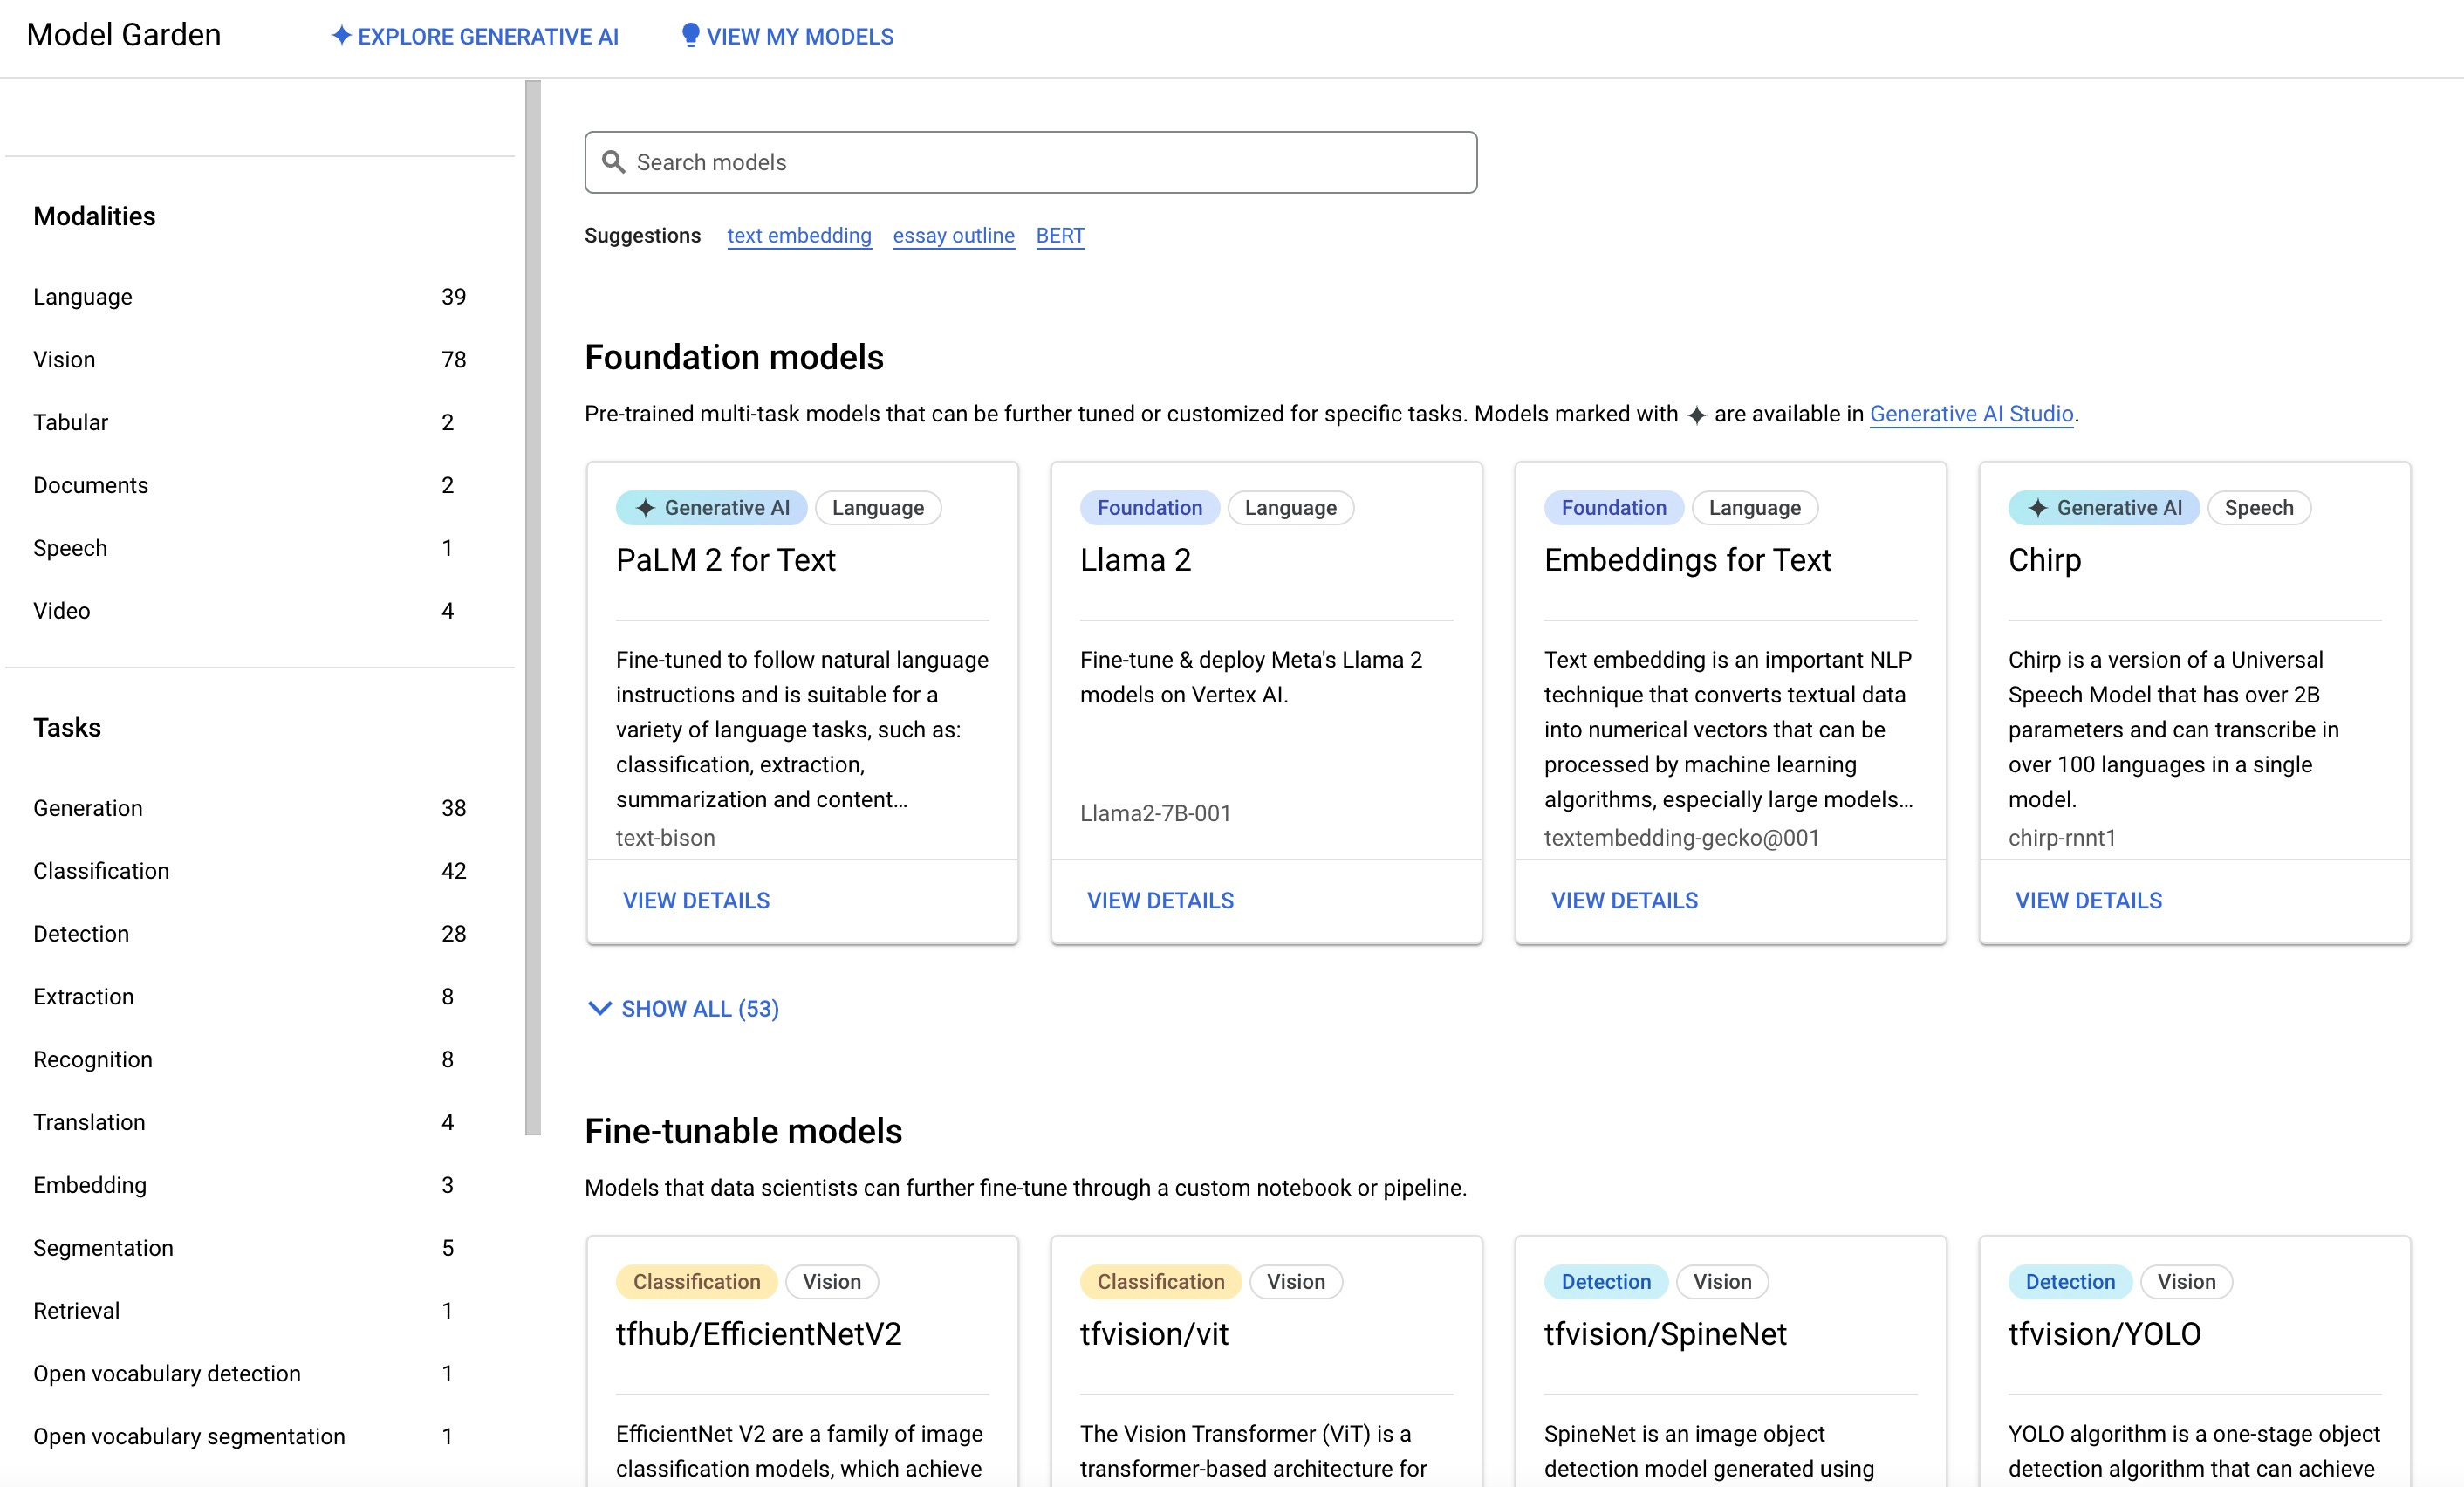
Task: Click the sparkle icon in Chirp Generative AI chip
Action: click(2038, 508)
